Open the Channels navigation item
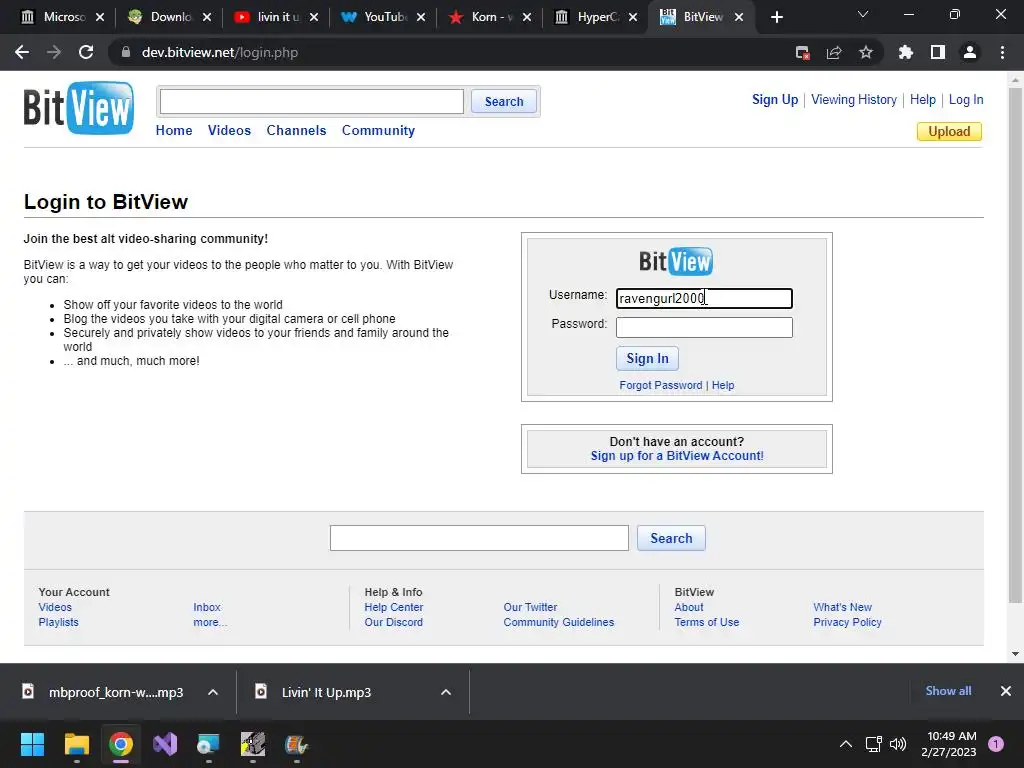 click(x=296, y=131)
